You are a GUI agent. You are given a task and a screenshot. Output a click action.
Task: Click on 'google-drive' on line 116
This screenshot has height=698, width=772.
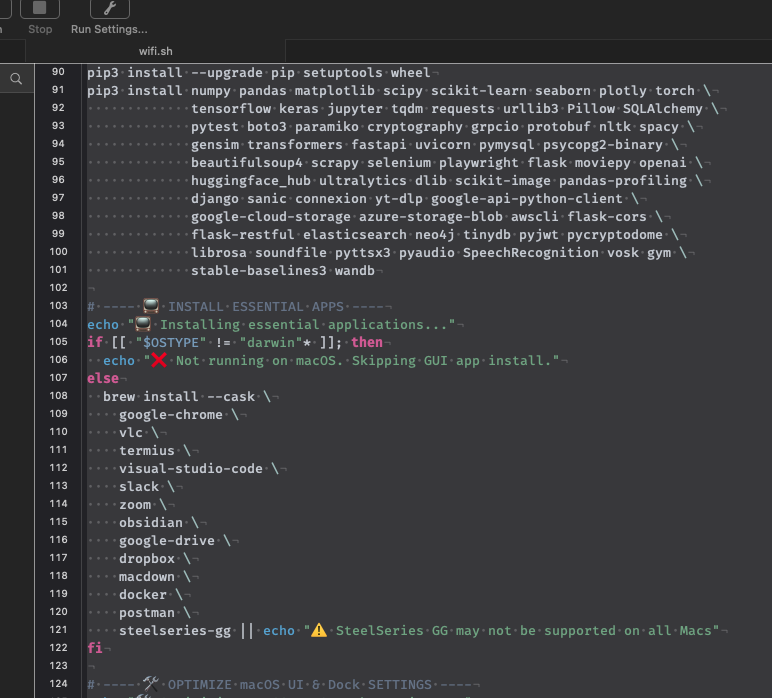coord(166,541)
